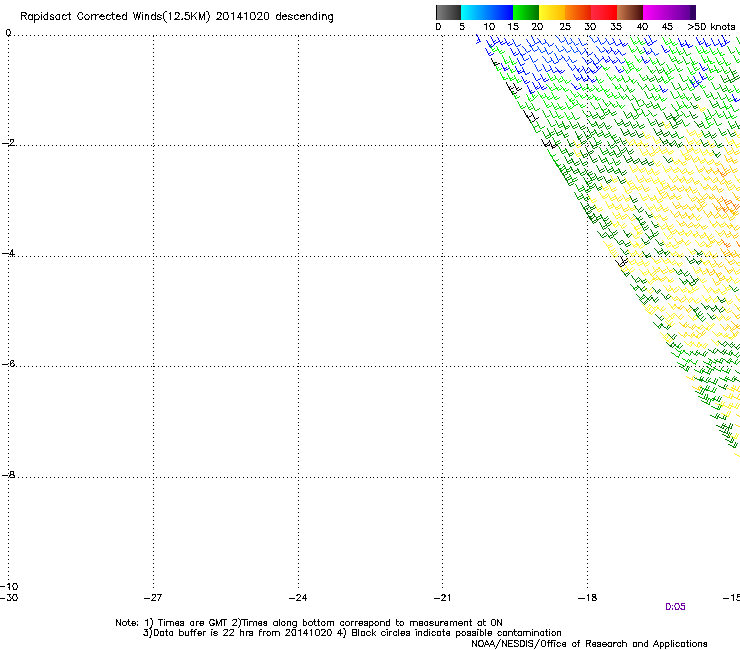Click the latitude label '-8'
Viewport: 740px width, 650px height.
point(9,475)
